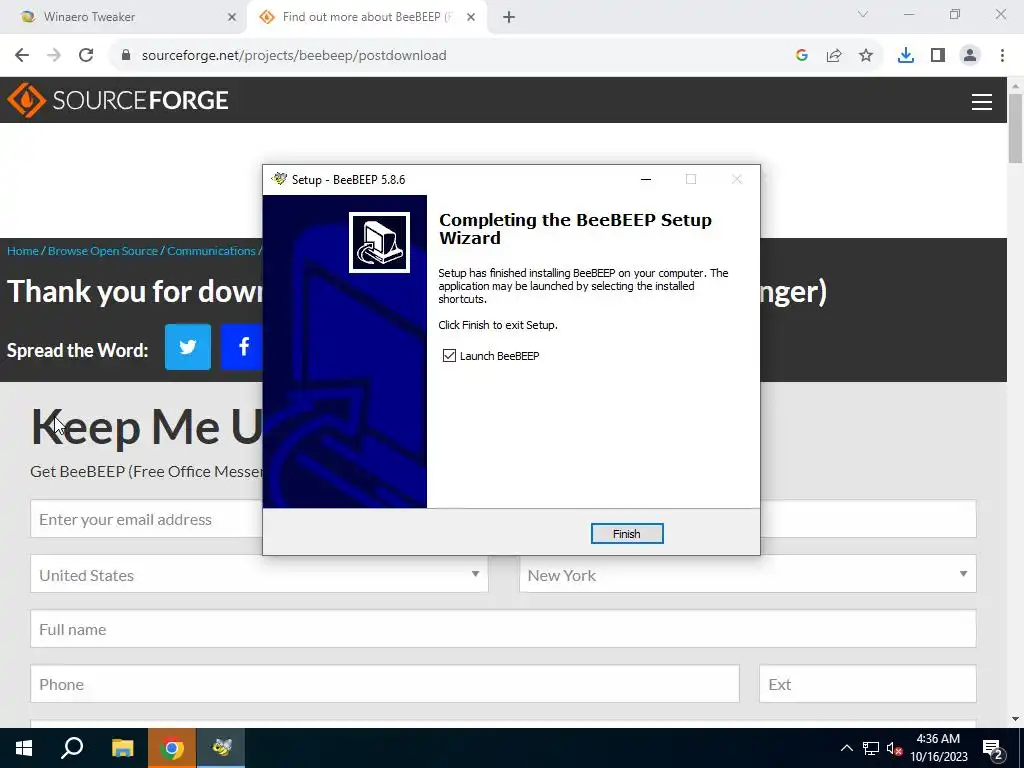Click the Chrome taskbar icon
1024x768 pixels.
172,748
